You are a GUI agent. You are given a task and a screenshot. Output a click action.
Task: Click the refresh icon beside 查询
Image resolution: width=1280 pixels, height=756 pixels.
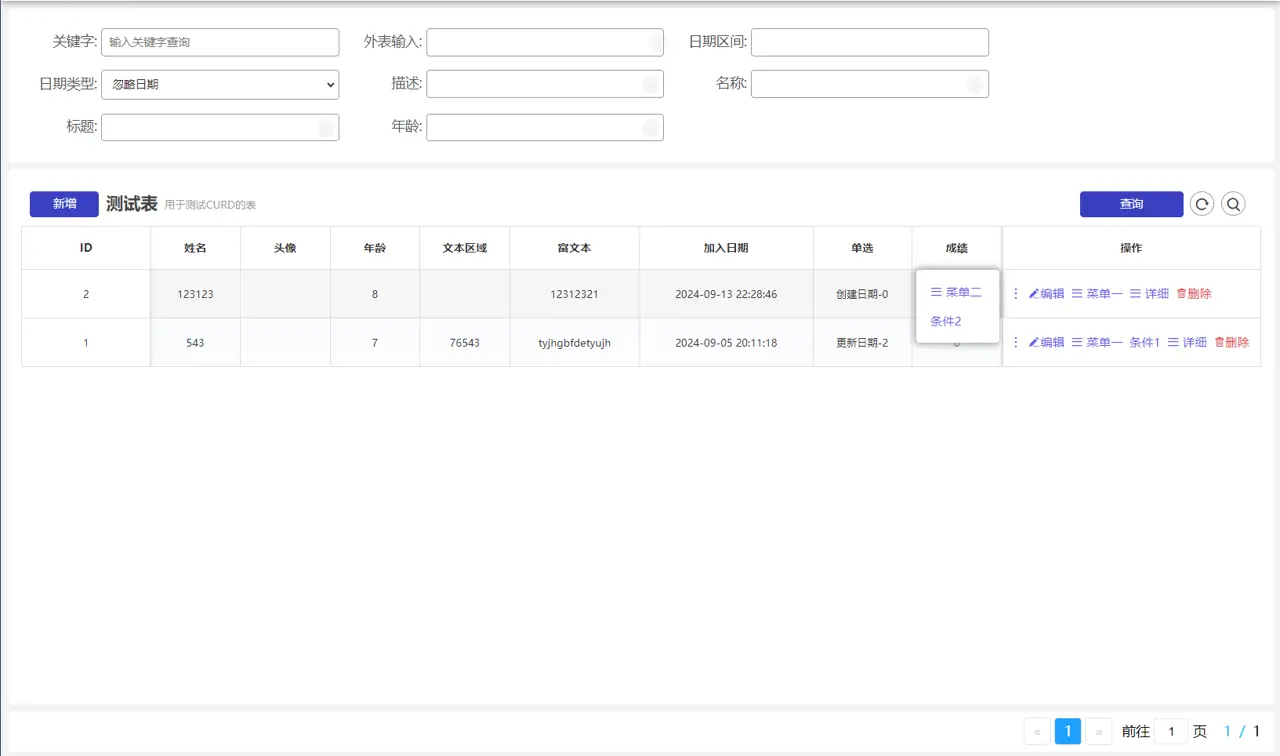[x=1202, y=204]
